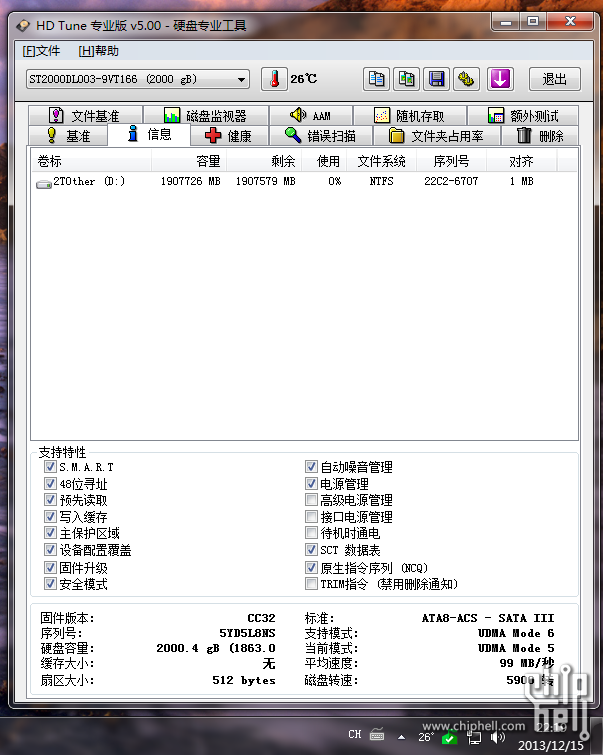Click the 512 bytes sector size value
The width and height of the screenshot is (603, 755).
coord(244,680)
